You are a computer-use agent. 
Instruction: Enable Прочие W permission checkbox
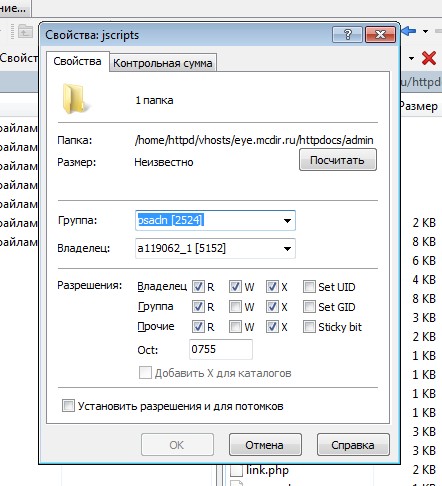tap(235, 327)
